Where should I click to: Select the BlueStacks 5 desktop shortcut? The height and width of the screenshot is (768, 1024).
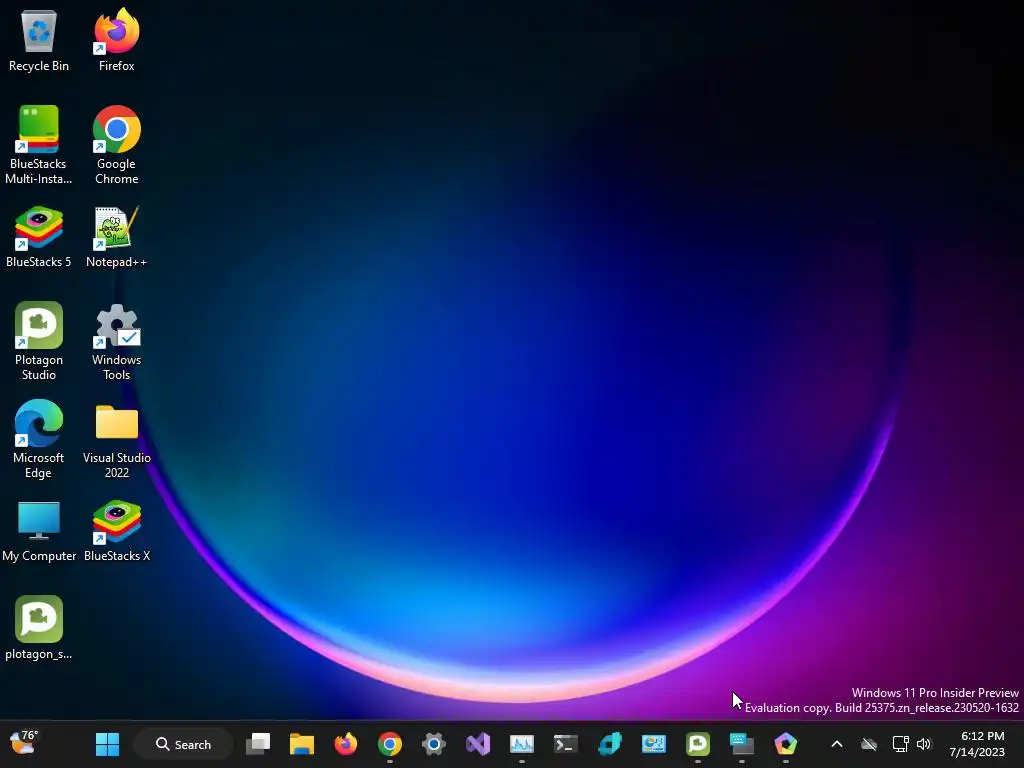click(39, 236)
